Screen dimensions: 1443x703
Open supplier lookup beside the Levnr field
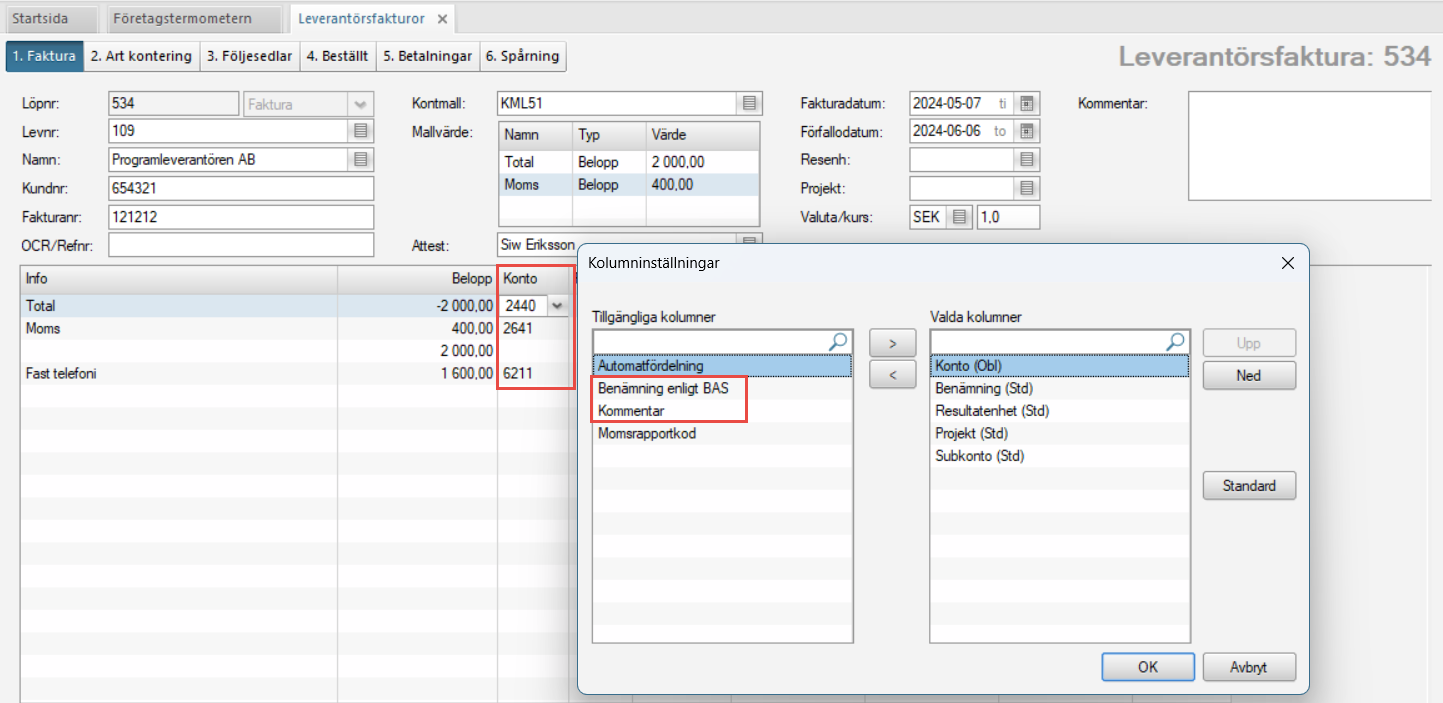(x=361, y=131)
